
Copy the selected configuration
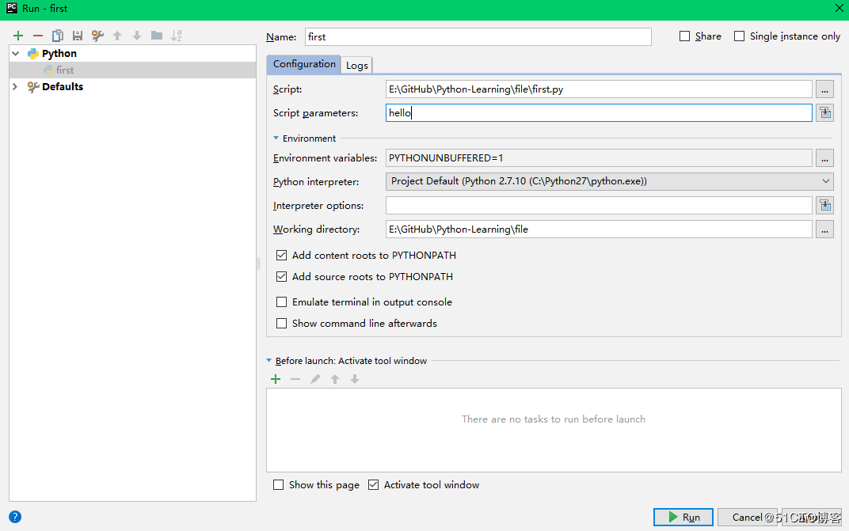[57, 36]
